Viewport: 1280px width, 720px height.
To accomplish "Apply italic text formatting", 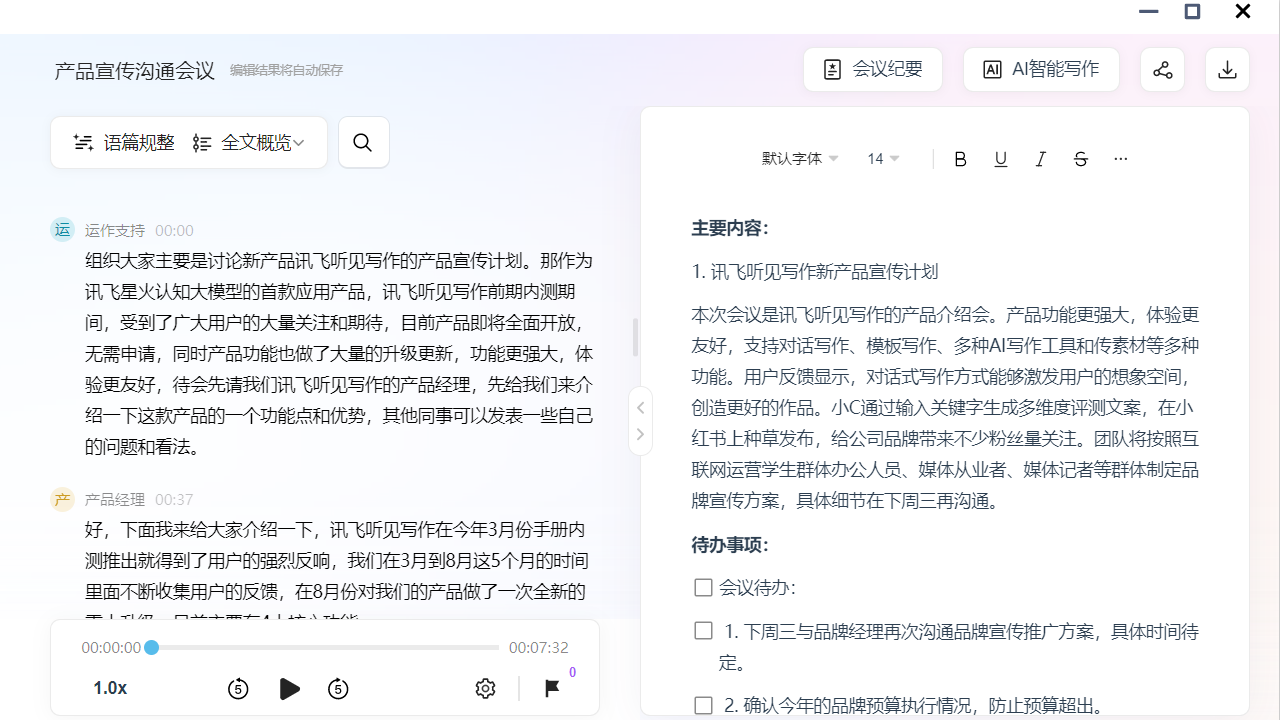I will [1040, 159].
